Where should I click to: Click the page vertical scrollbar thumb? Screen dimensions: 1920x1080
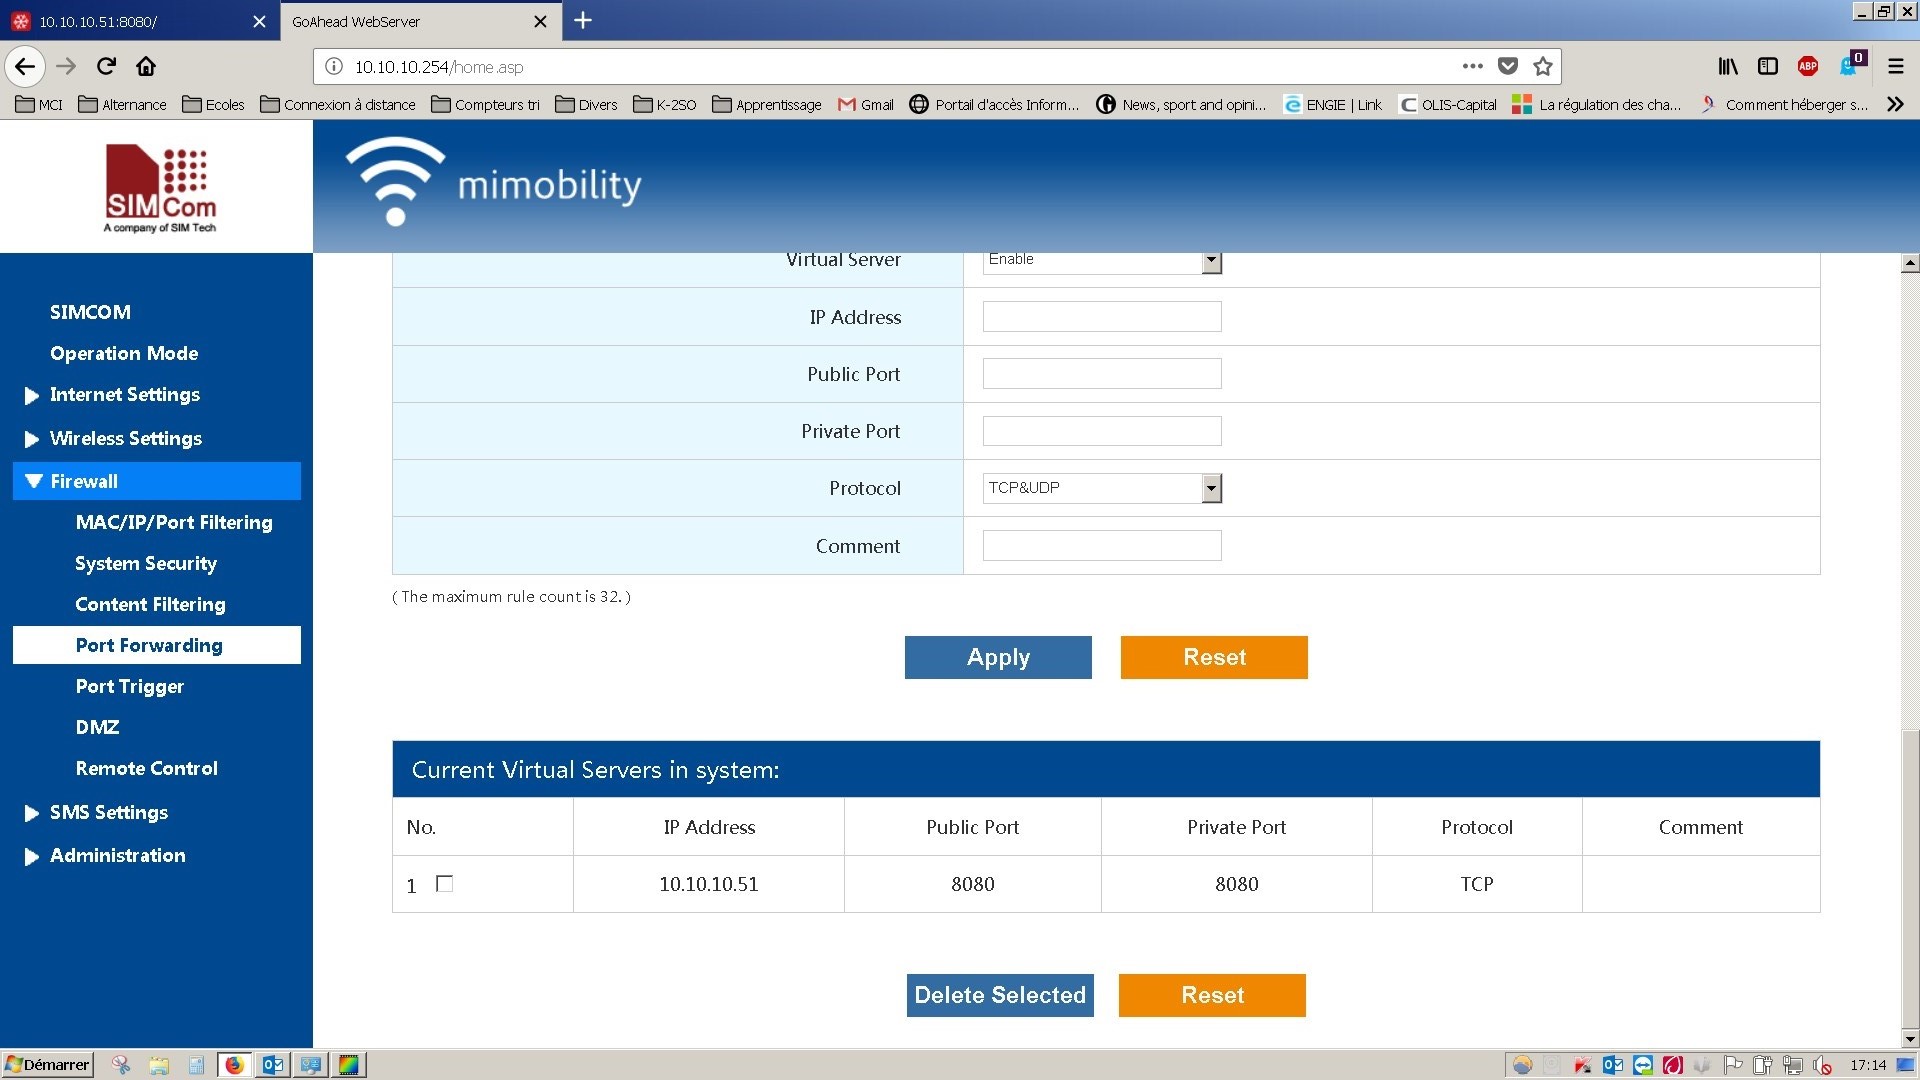1910,880
